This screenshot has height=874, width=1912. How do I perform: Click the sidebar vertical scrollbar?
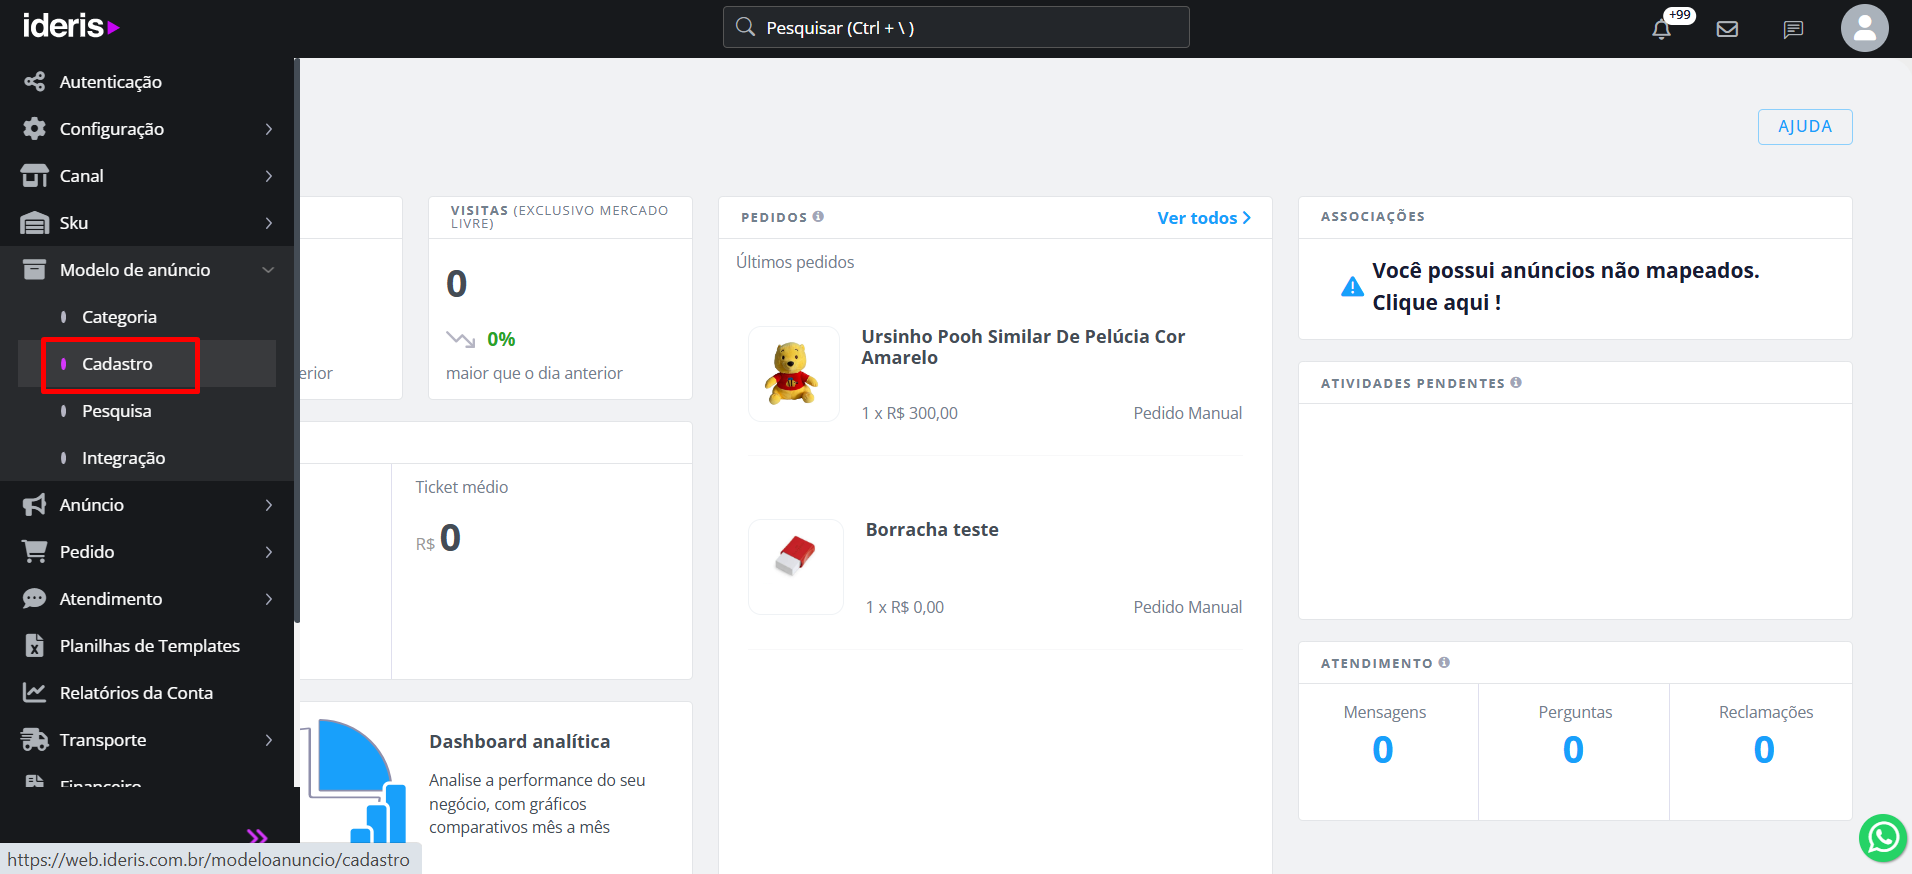[297, 340]
